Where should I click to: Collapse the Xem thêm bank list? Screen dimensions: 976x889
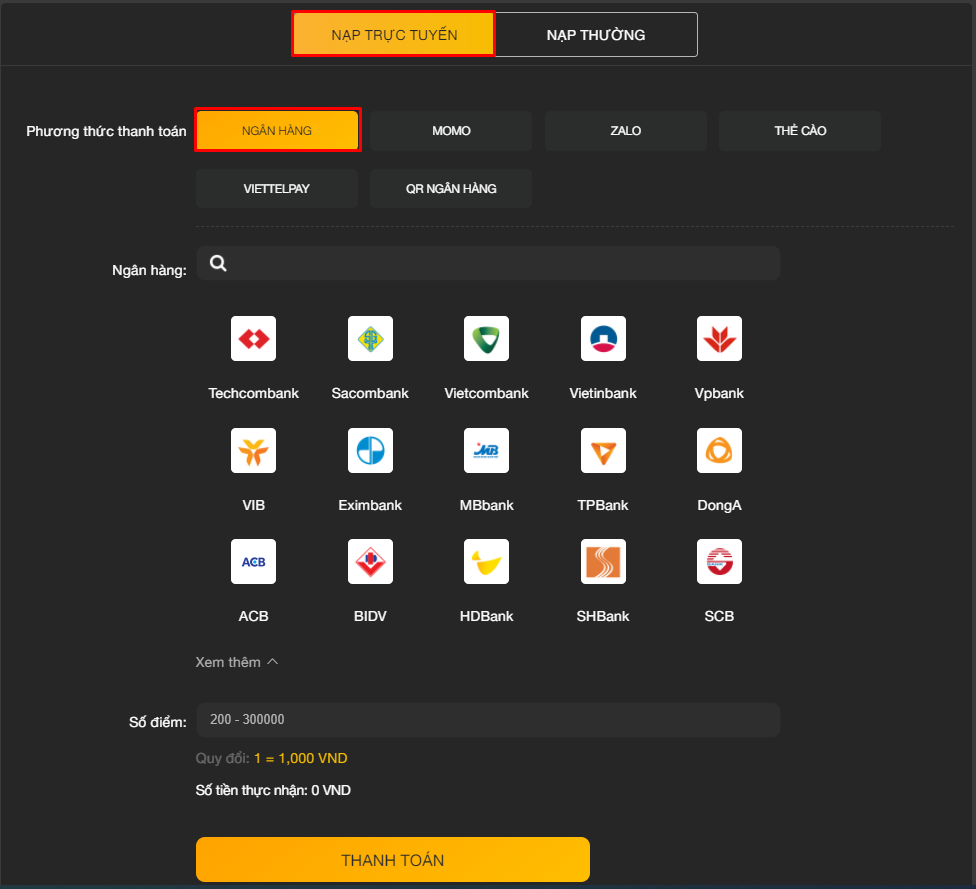tap(237, 662)
